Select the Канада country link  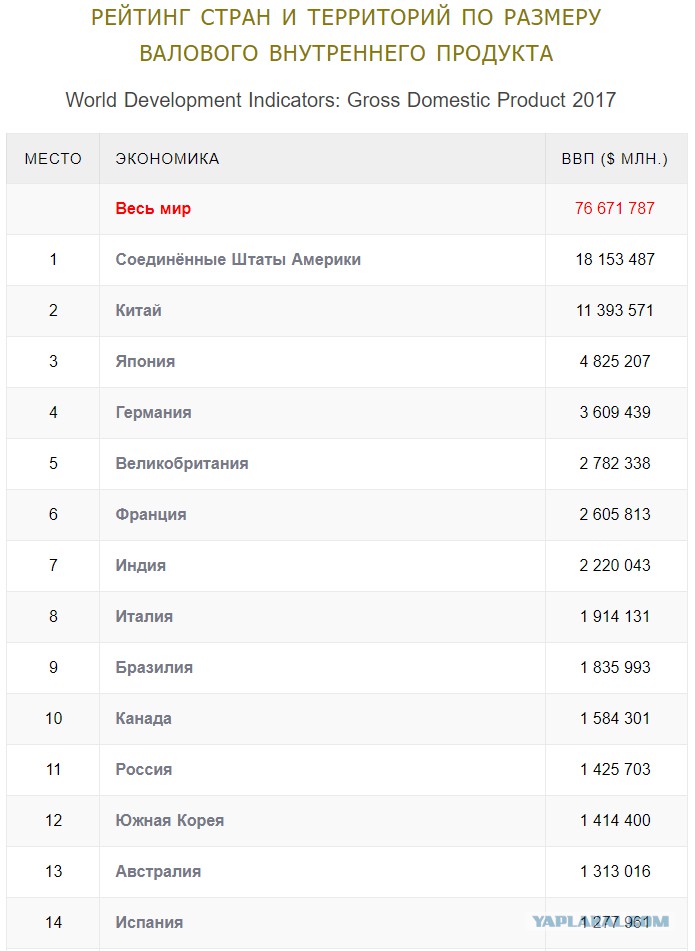pyautogui.click(x=143, y=718)
